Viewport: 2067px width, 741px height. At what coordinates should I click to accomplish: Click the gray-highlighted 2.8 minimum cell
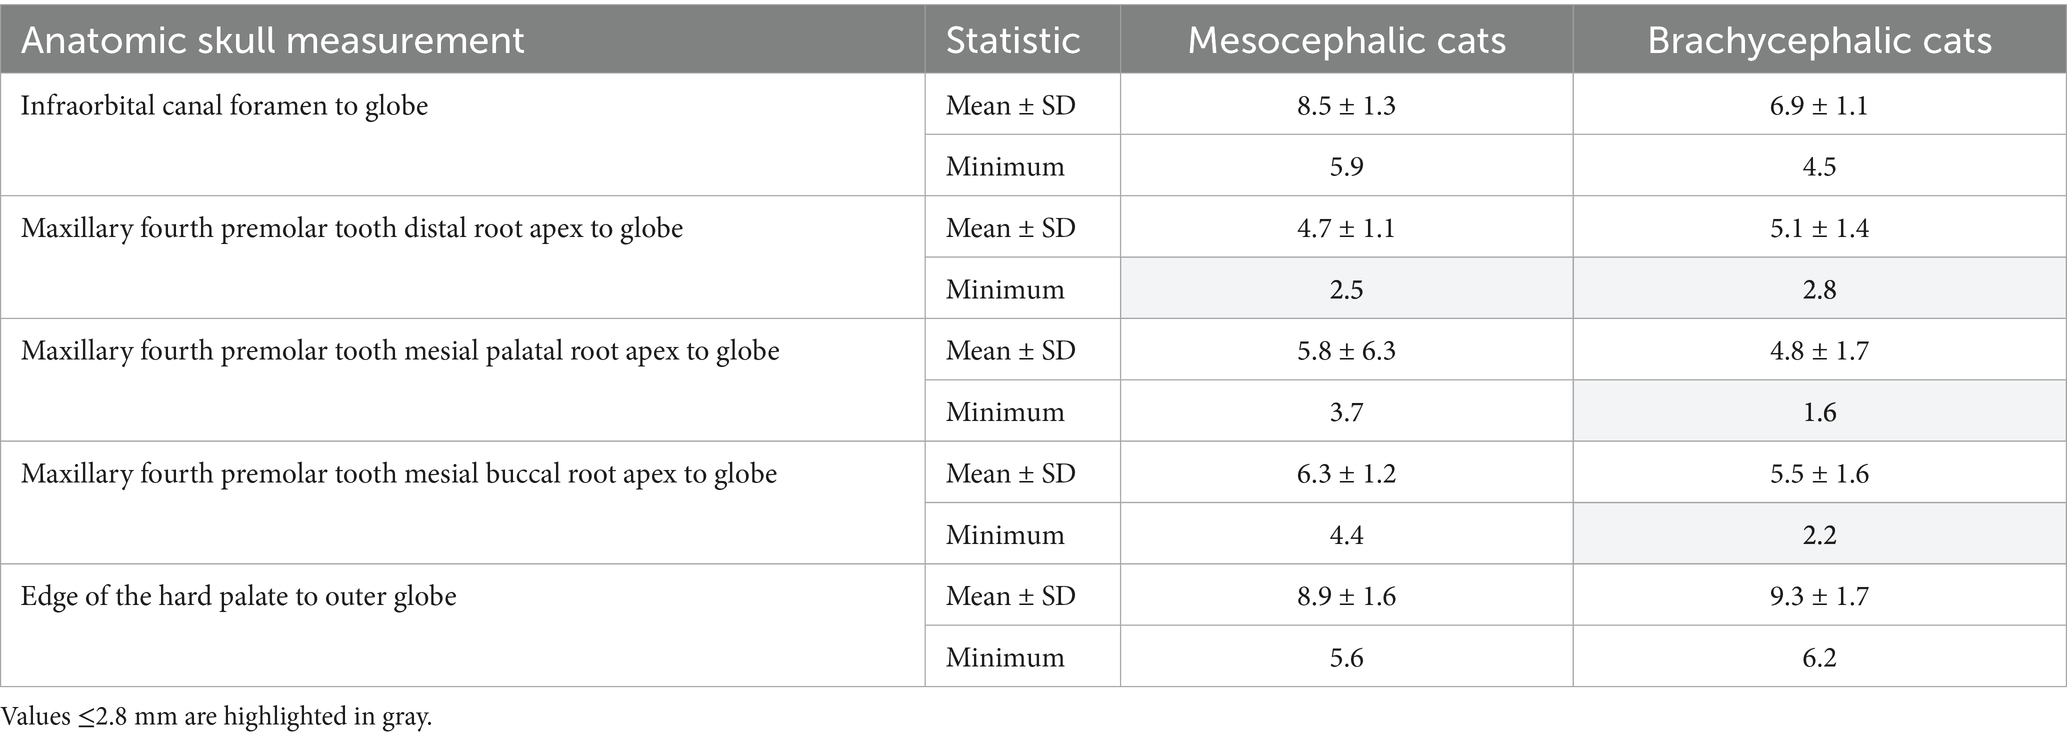(x=1819, y=289)
